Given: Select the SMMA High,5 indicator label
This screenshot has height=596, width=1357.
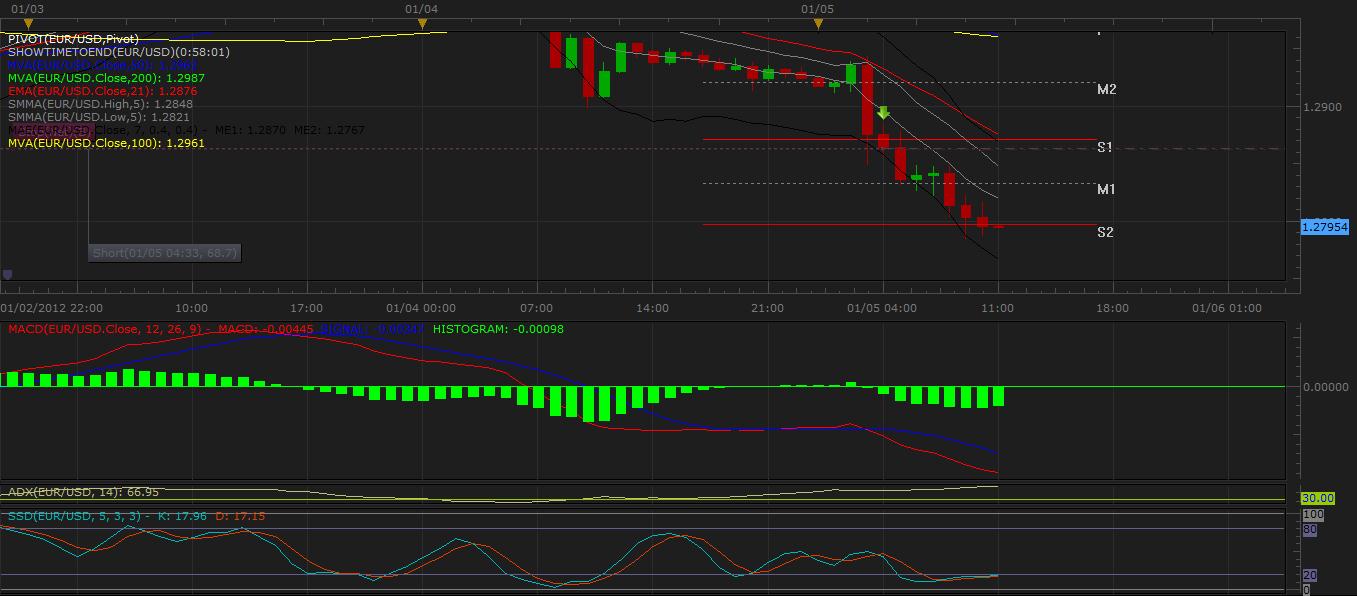Looking at the screenshot, I should [100, 104].
